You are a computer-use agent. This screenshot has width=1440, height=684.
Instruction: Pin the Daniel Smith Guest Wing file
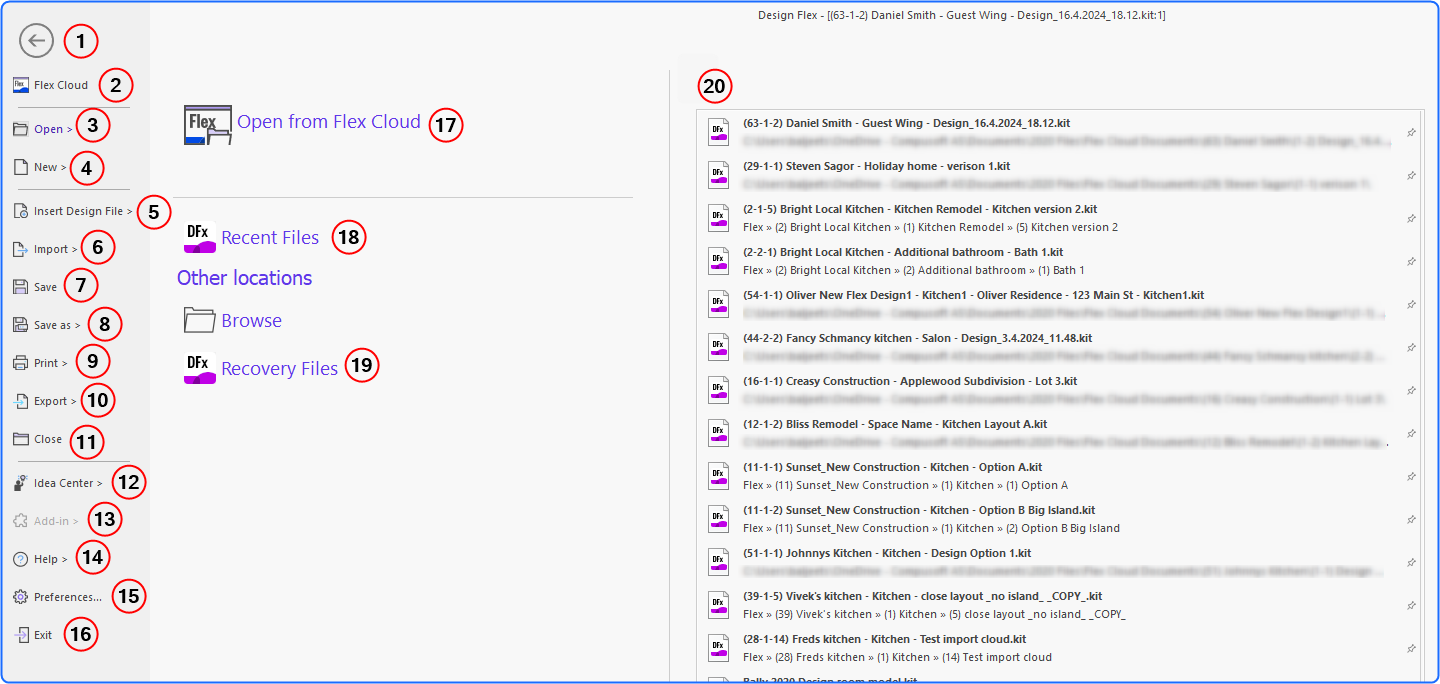[1411, 132]
